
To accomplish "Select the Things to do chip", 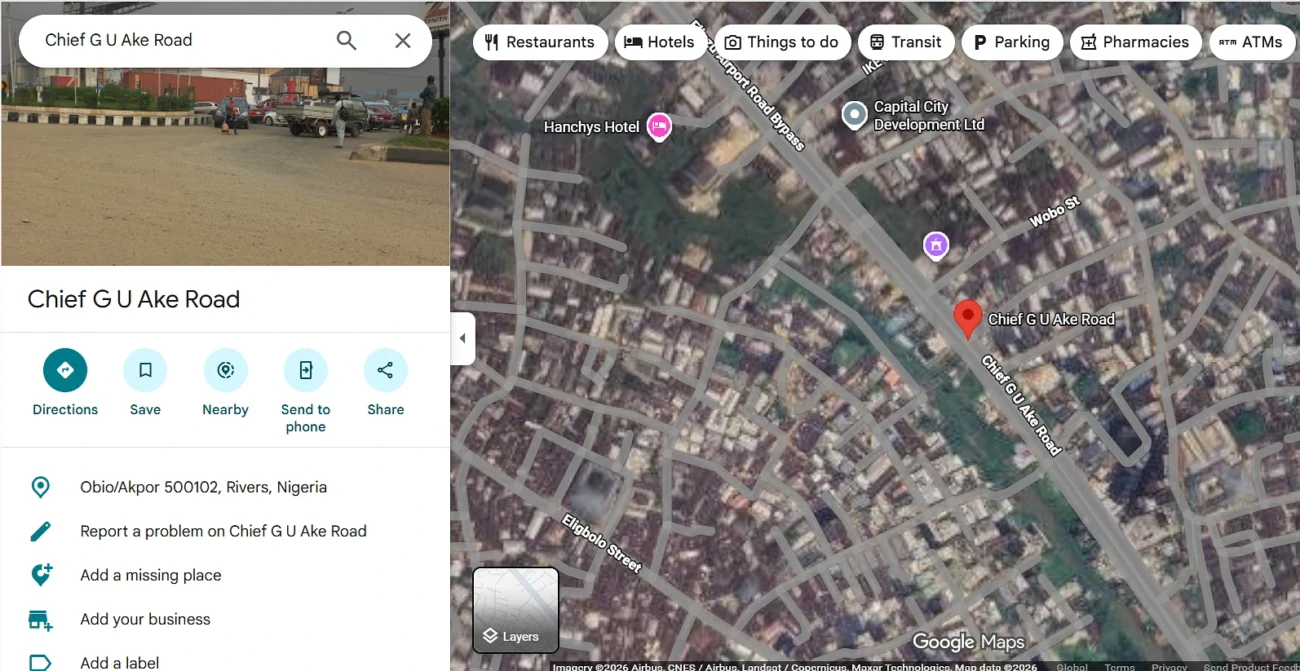I will point(782,42).
